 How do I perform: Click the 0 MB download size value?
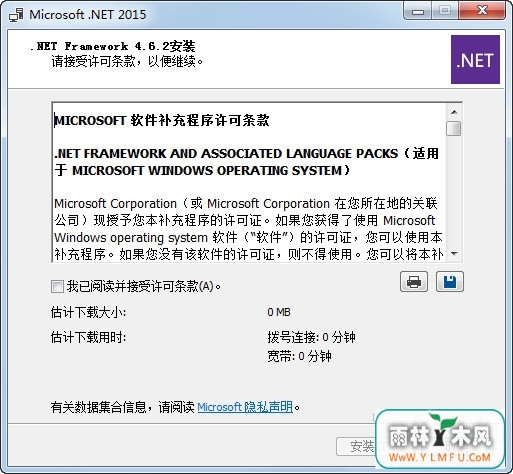(x=279, y=312)
